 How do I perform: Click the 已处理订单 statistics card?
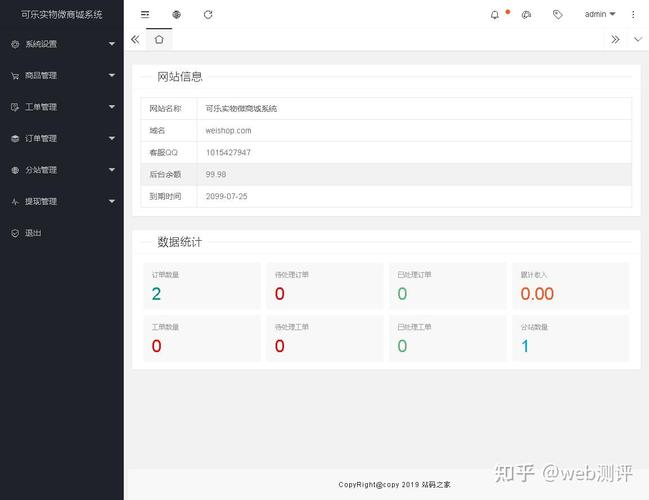(448, 286)
